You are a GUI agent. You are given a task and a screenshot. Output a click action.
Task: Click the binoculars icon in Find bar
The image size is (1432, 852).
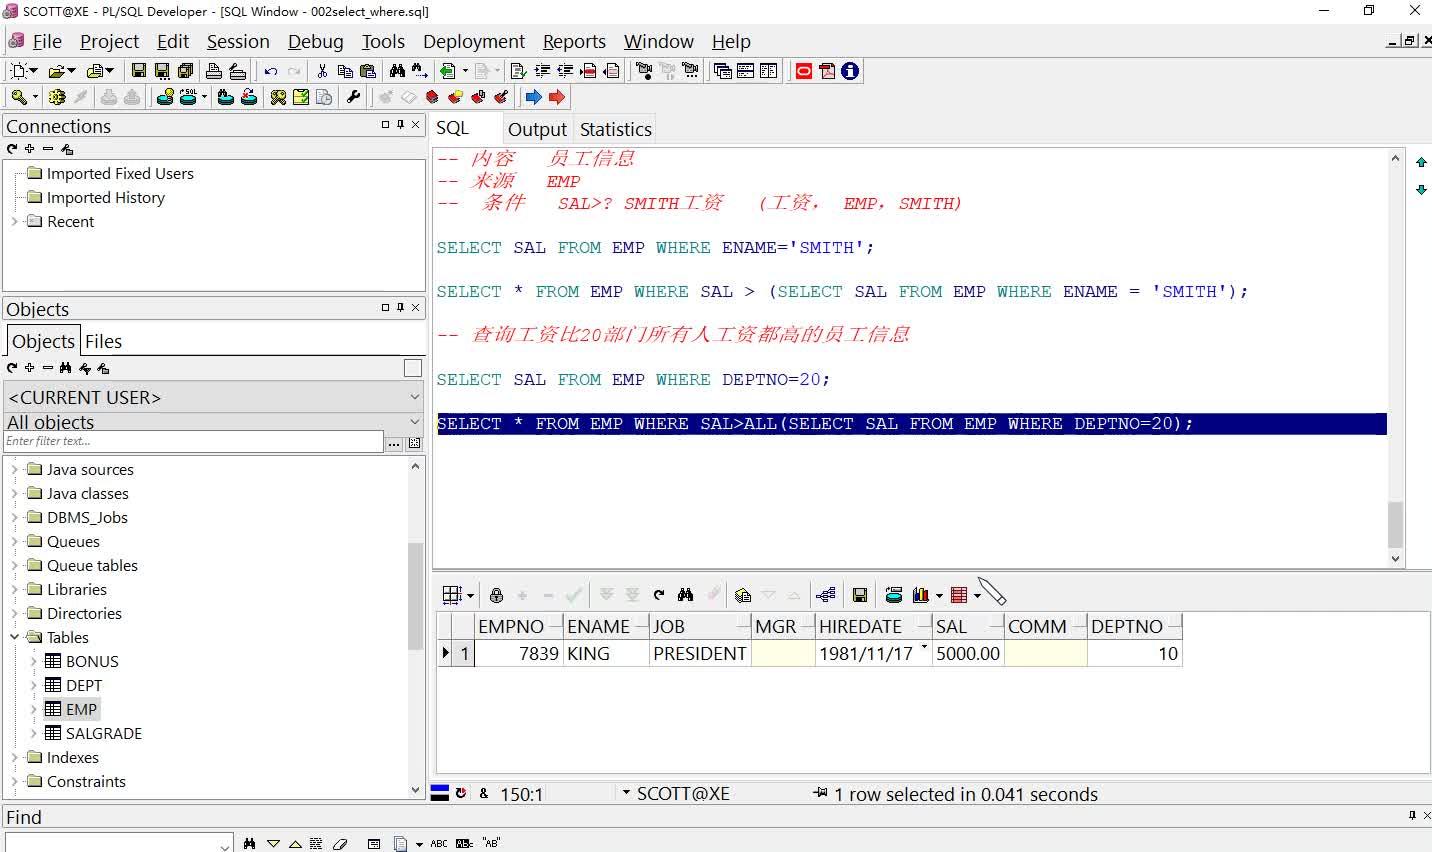click(x=249, y=844)
